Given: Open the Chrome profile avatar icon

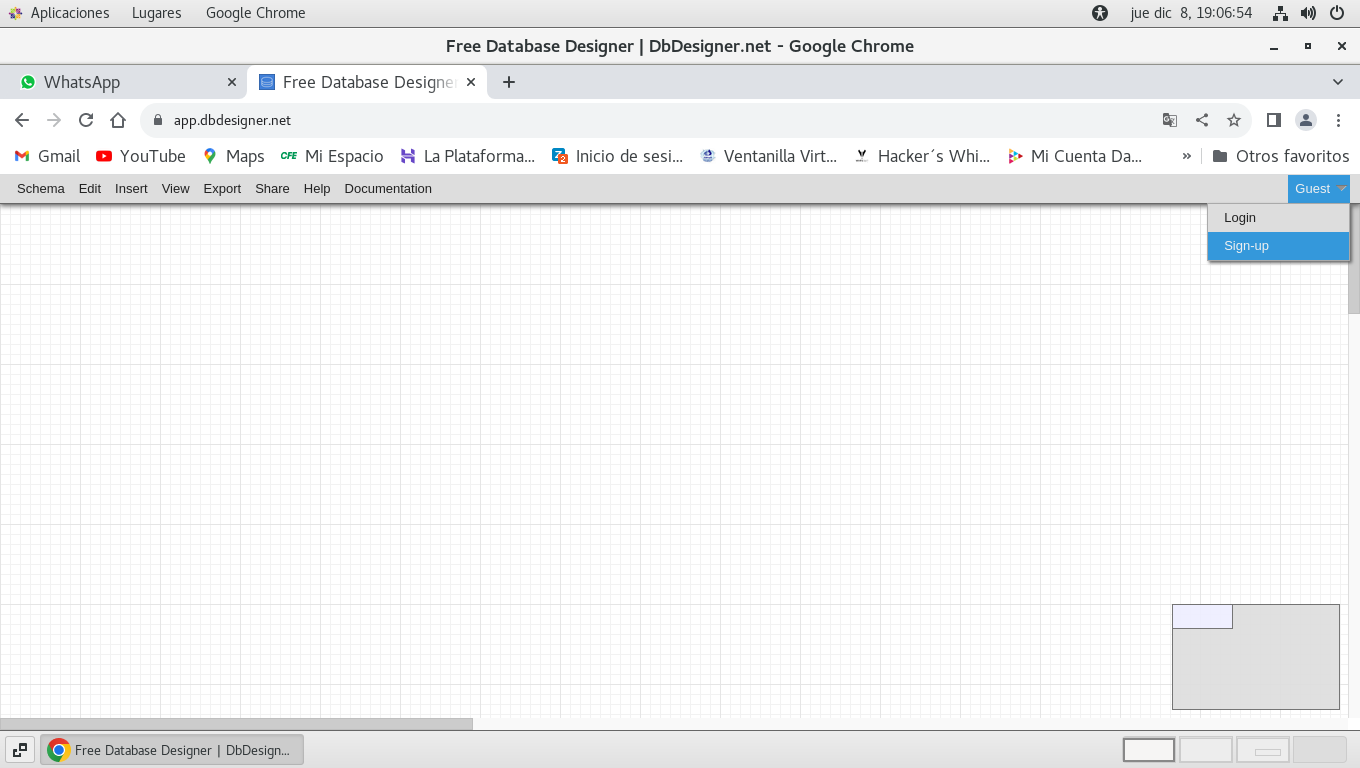Looking at the screenshot, I should tap(1306, 120).
